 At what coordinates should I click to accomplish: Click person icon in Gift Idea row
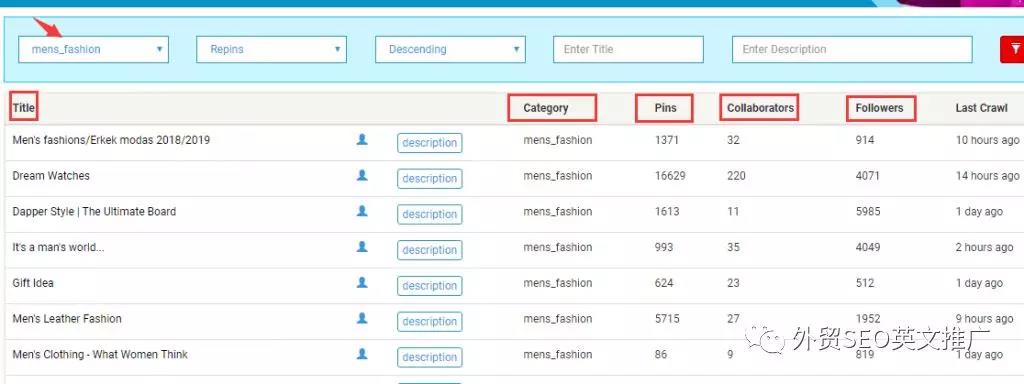point(362,282)
